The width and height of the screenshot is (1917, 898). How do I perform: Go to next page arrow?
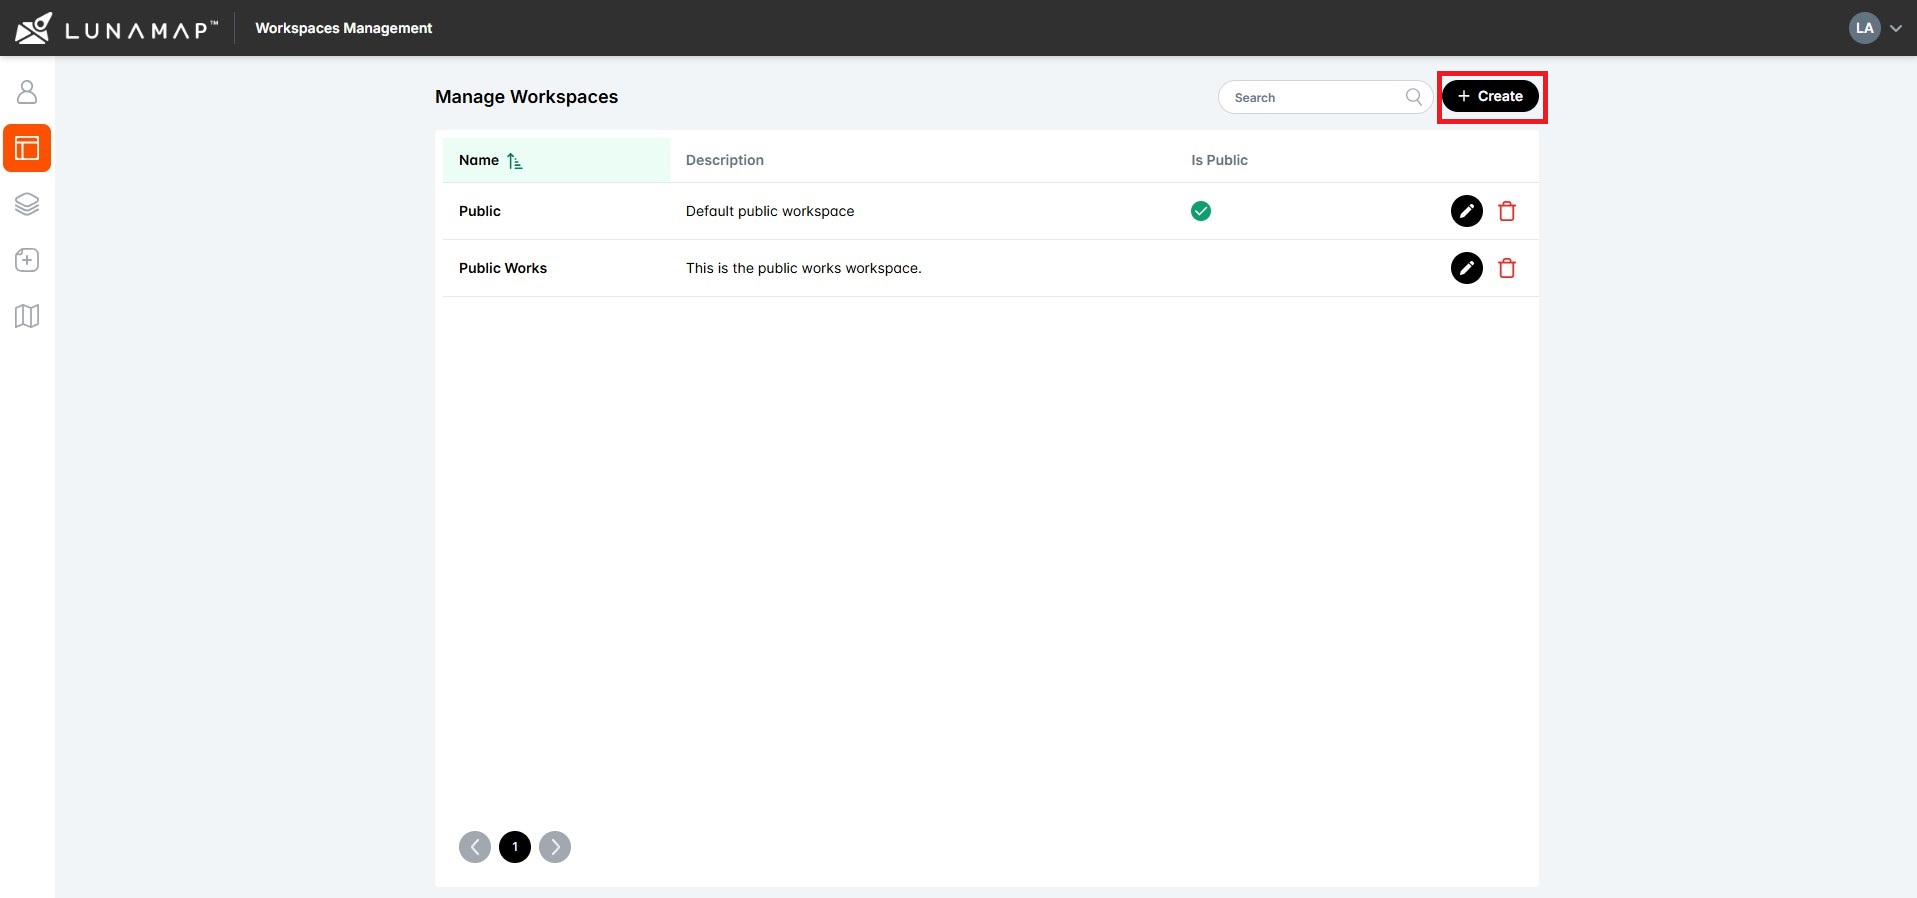(555, 847)
